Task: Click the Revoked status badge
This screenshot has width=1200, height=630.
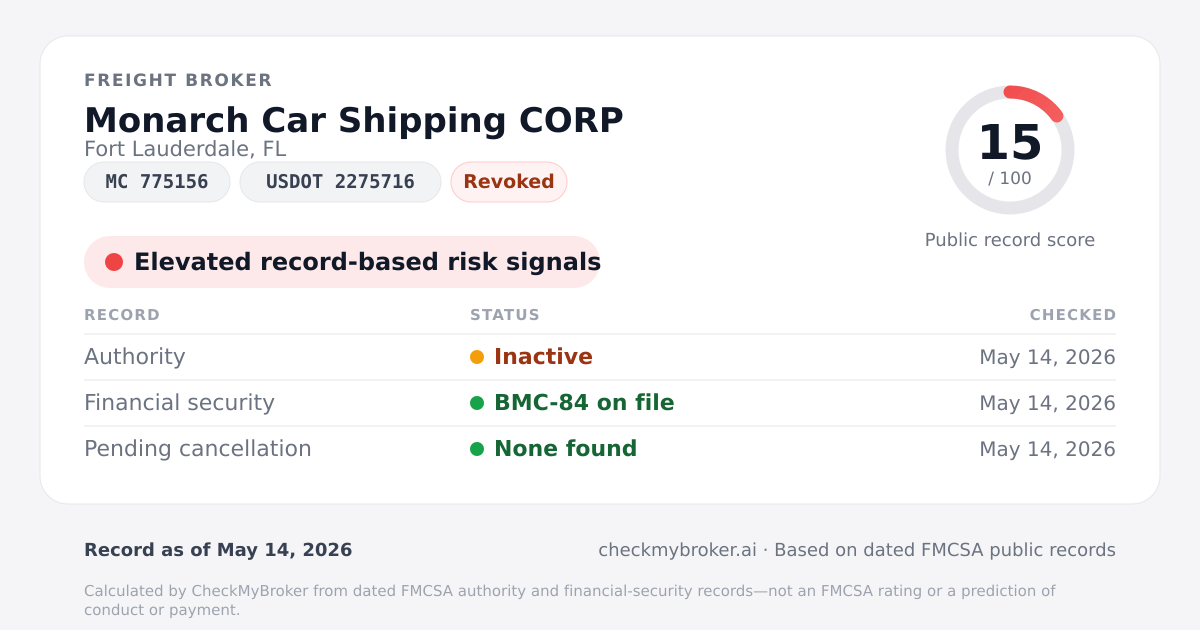Action: 509,182
